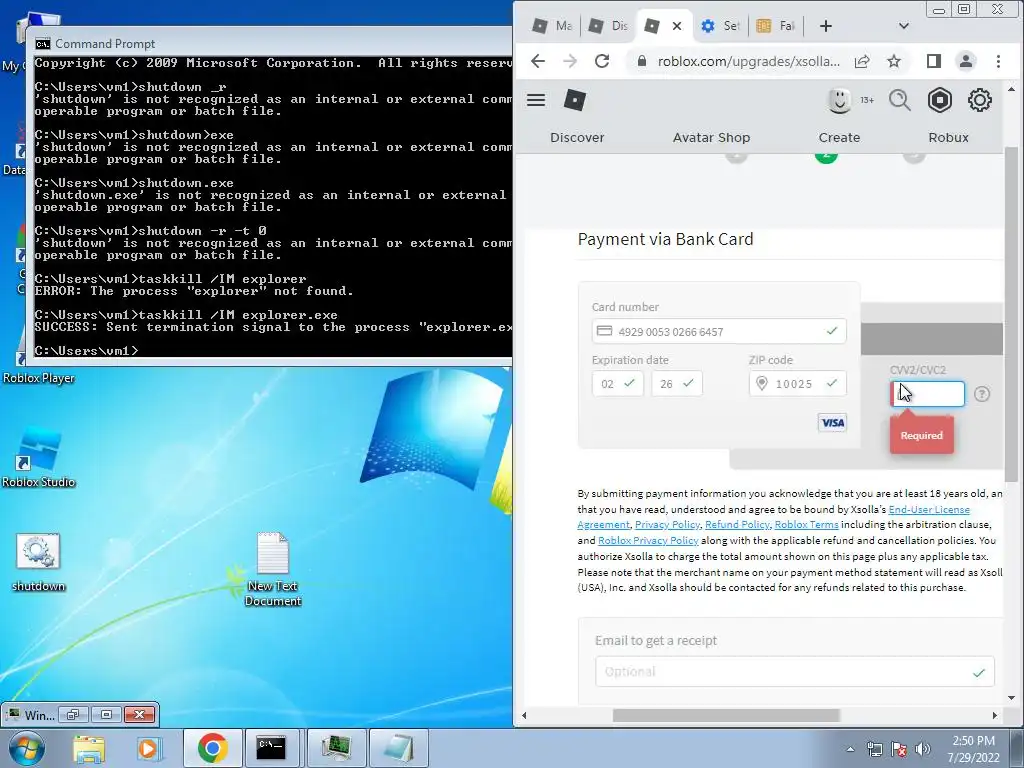Switch to the first 'Ma' tab
Viewport: 1024px width, 768px height.
[x=552, y=25]
